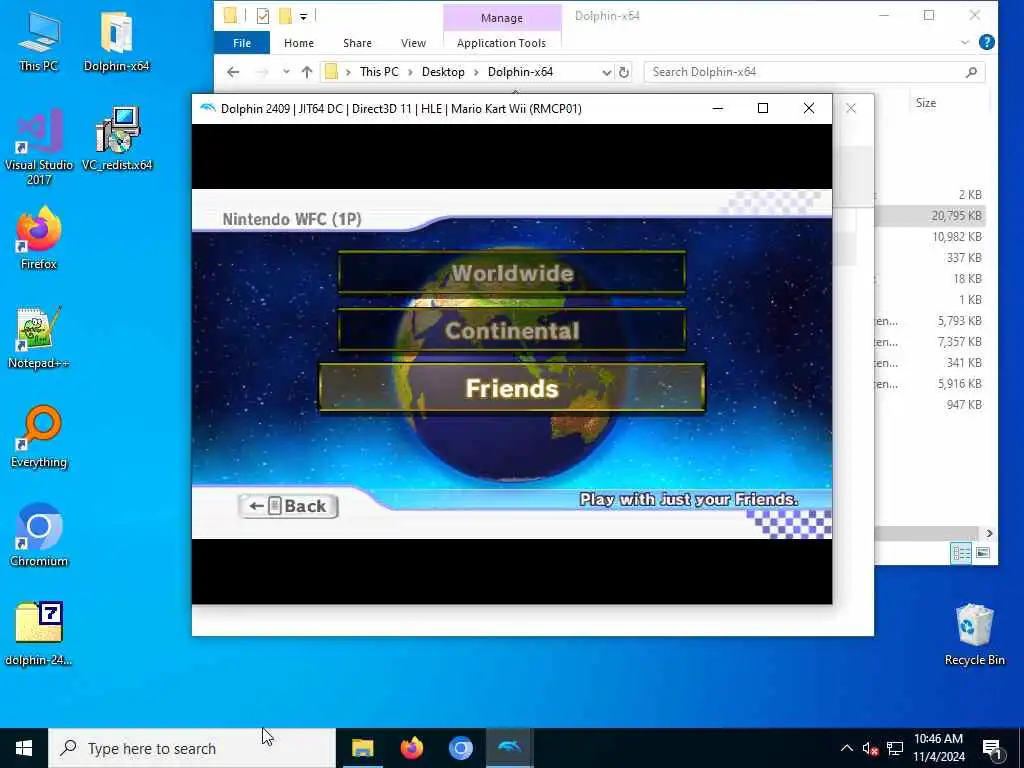Close dialog behind Dolphin window
Image resolution: width=1024 pixels, height=768 pixels.
tap(851, 108)
